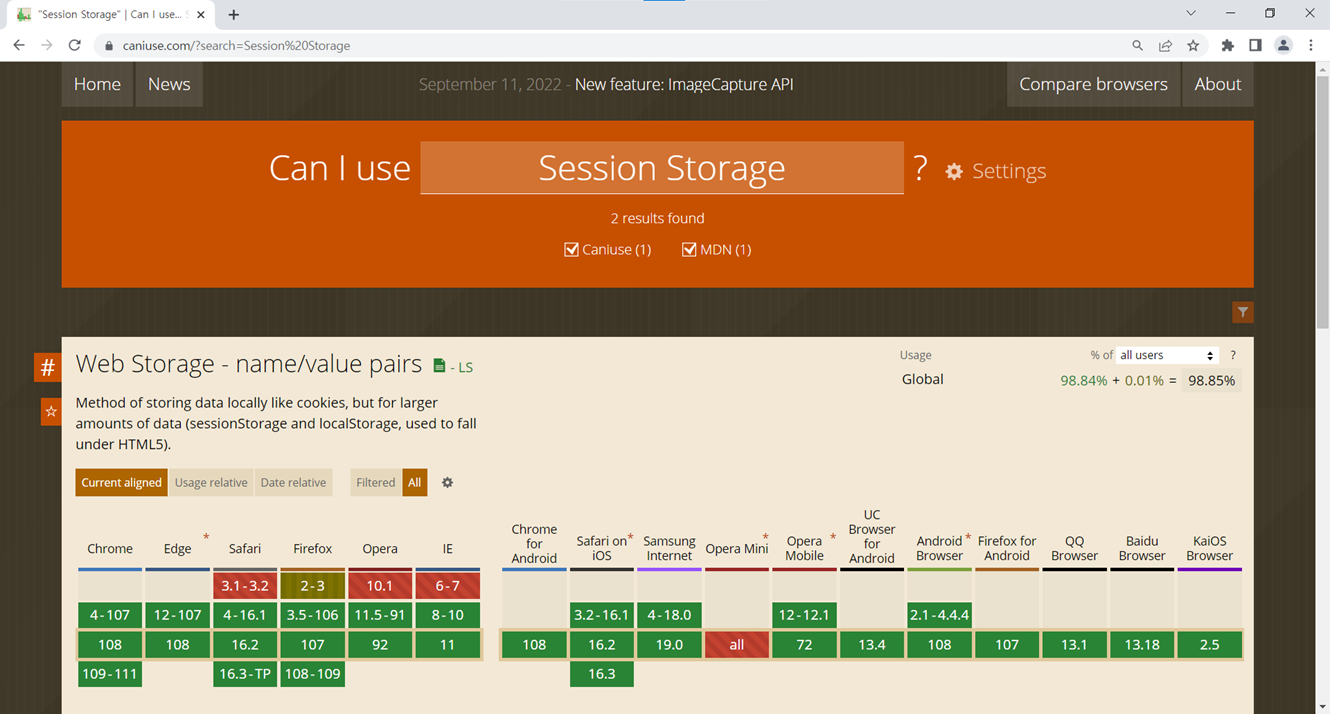Click the Edge column header
The image size is (1330, 714).
point(178,548)
